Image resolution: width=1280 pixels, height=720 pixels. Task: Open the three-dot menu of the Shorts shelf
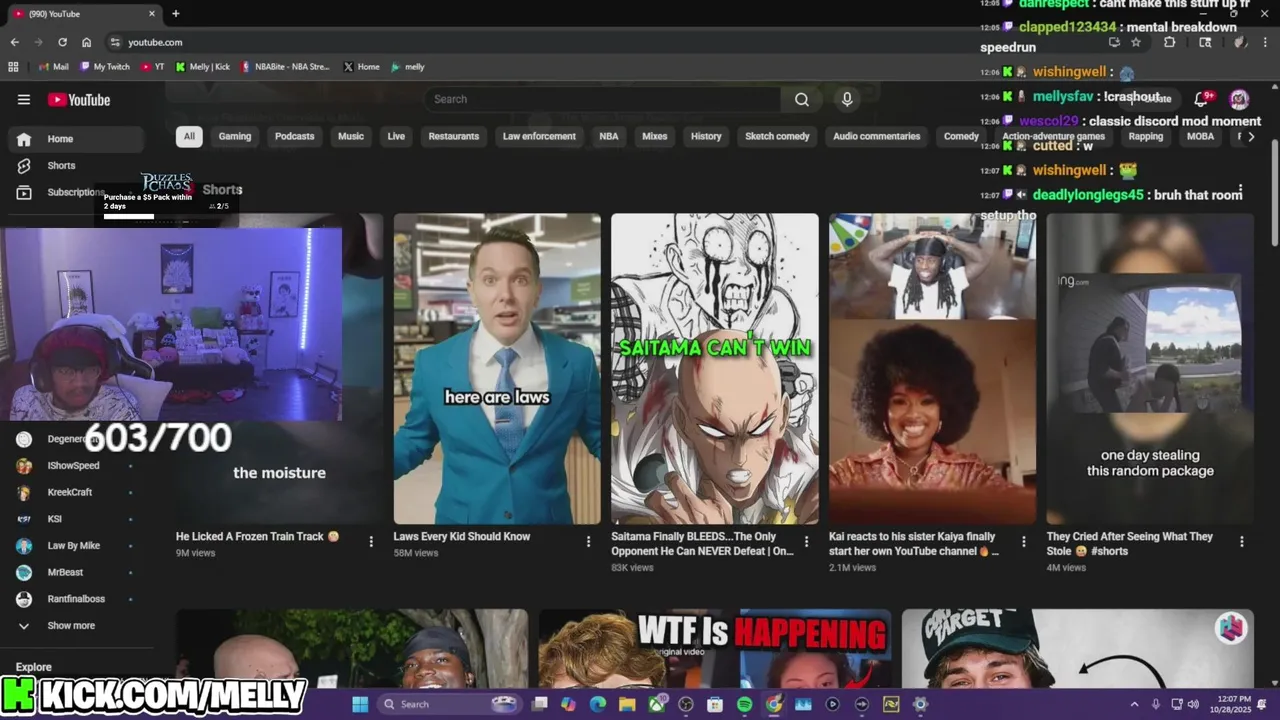1240,190
